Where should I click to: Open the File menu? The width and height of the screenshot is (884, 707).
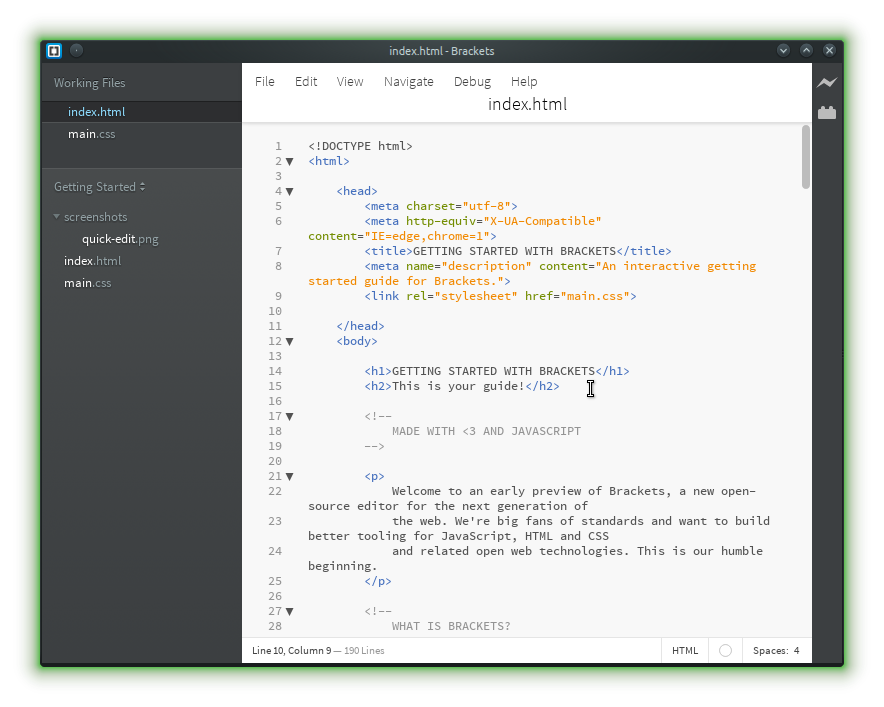(264, 82)
